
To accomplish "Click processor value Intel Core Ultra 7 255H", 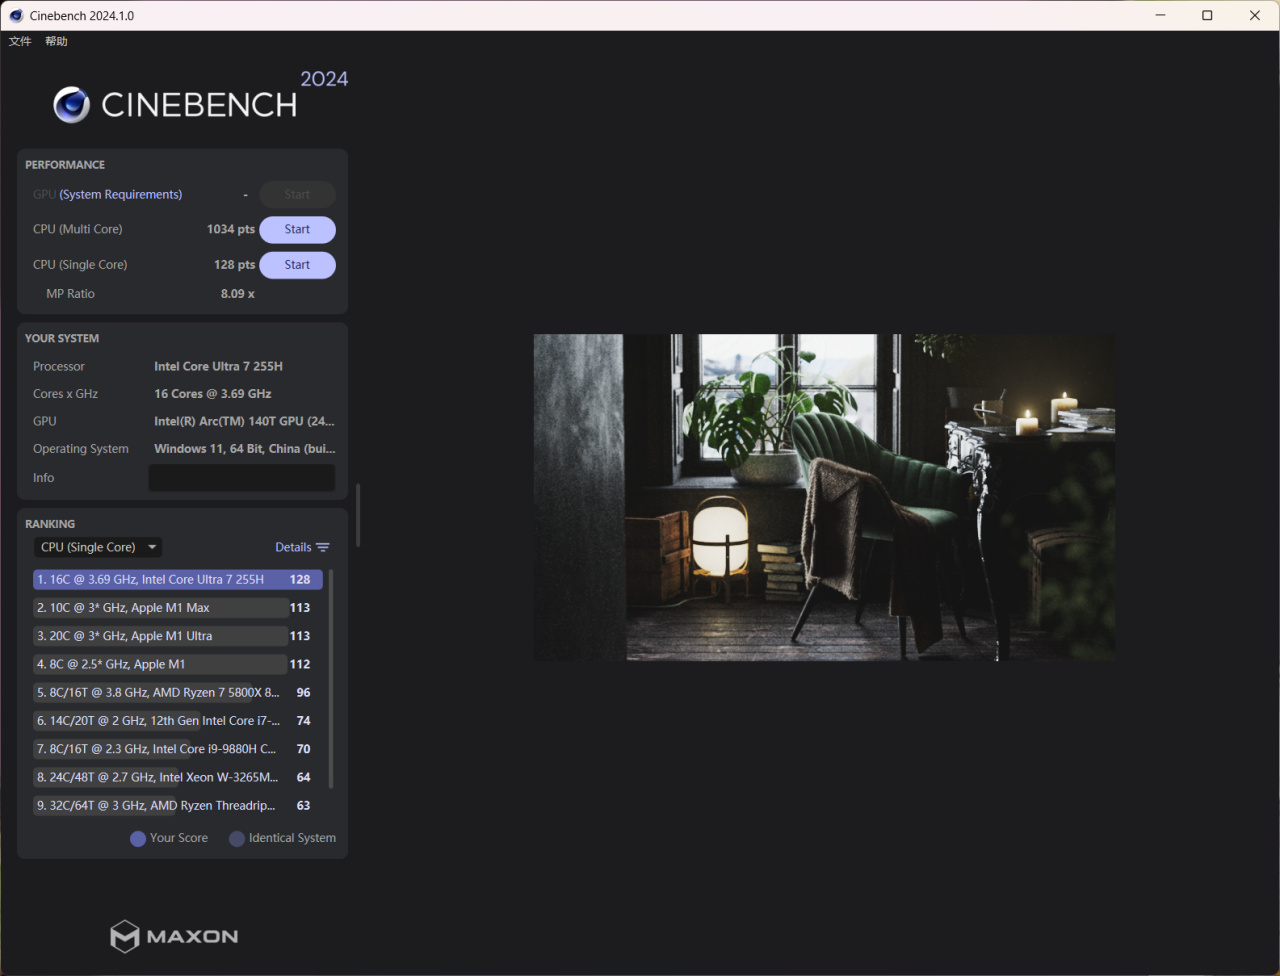I will (x=218, y=367).
